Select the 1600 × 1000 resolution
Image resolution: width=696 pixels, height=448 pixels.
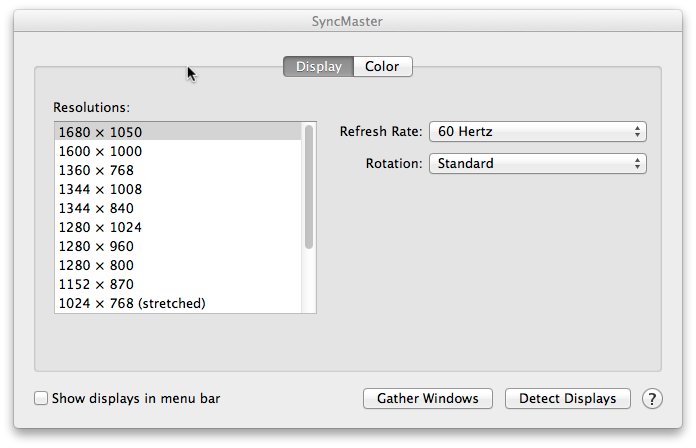[x=178, y=151]
